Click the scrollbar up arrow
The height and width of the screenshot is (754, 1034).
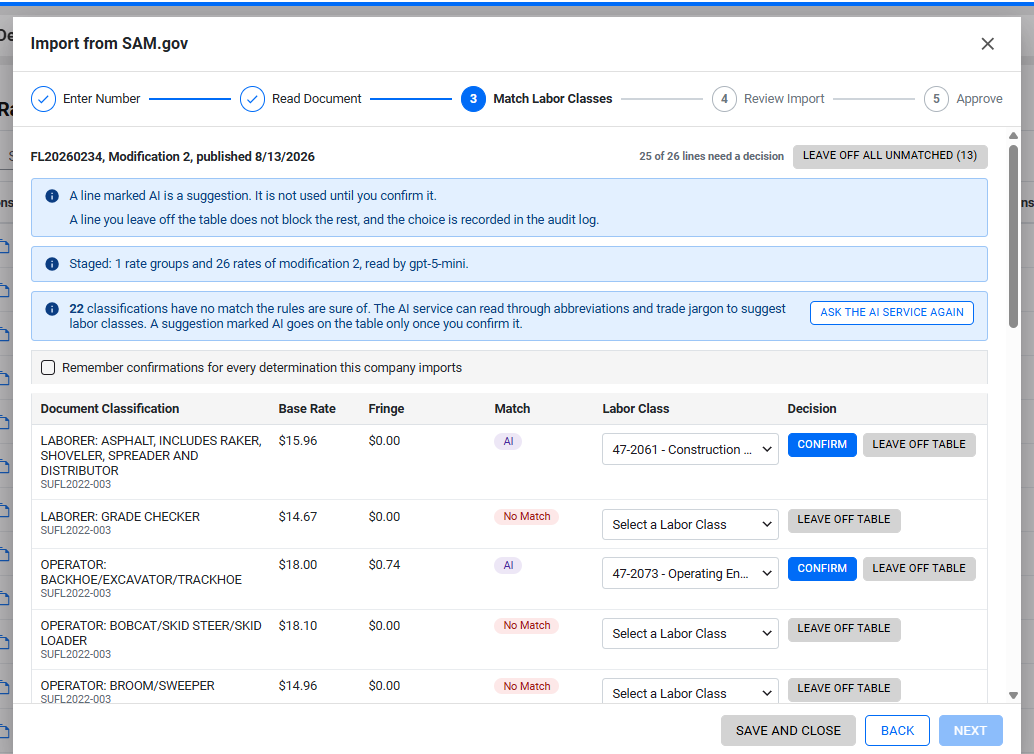point(1014,136)
